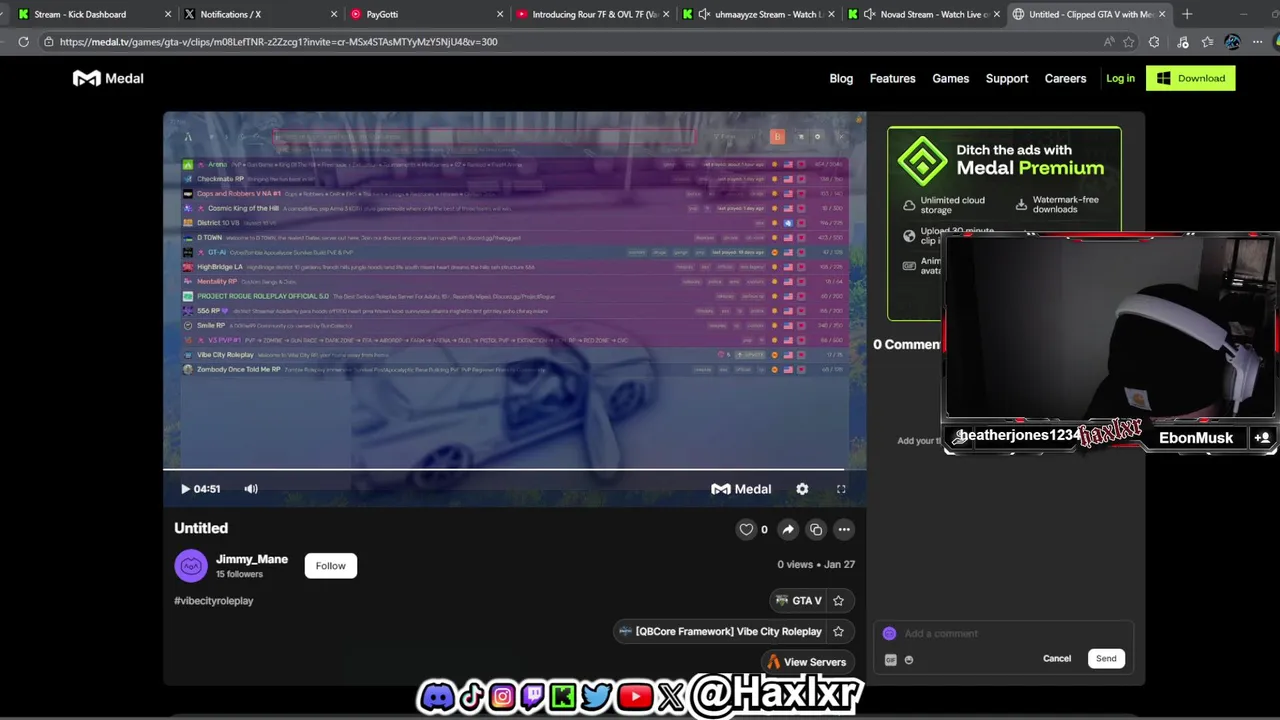1280x720 pixels.
Task: Open the video player settings gear
Action: pos(802,489)
